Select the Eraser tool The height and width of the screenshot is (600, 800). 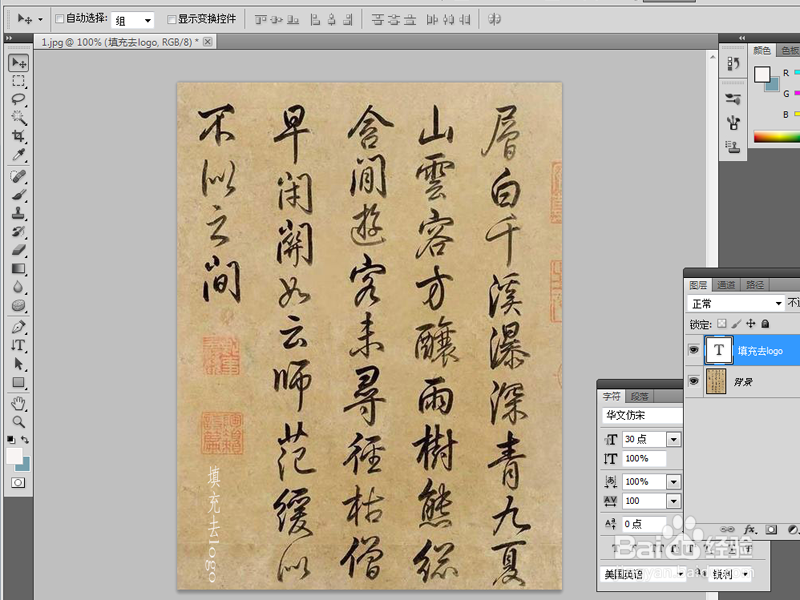(x=18, y=250)
